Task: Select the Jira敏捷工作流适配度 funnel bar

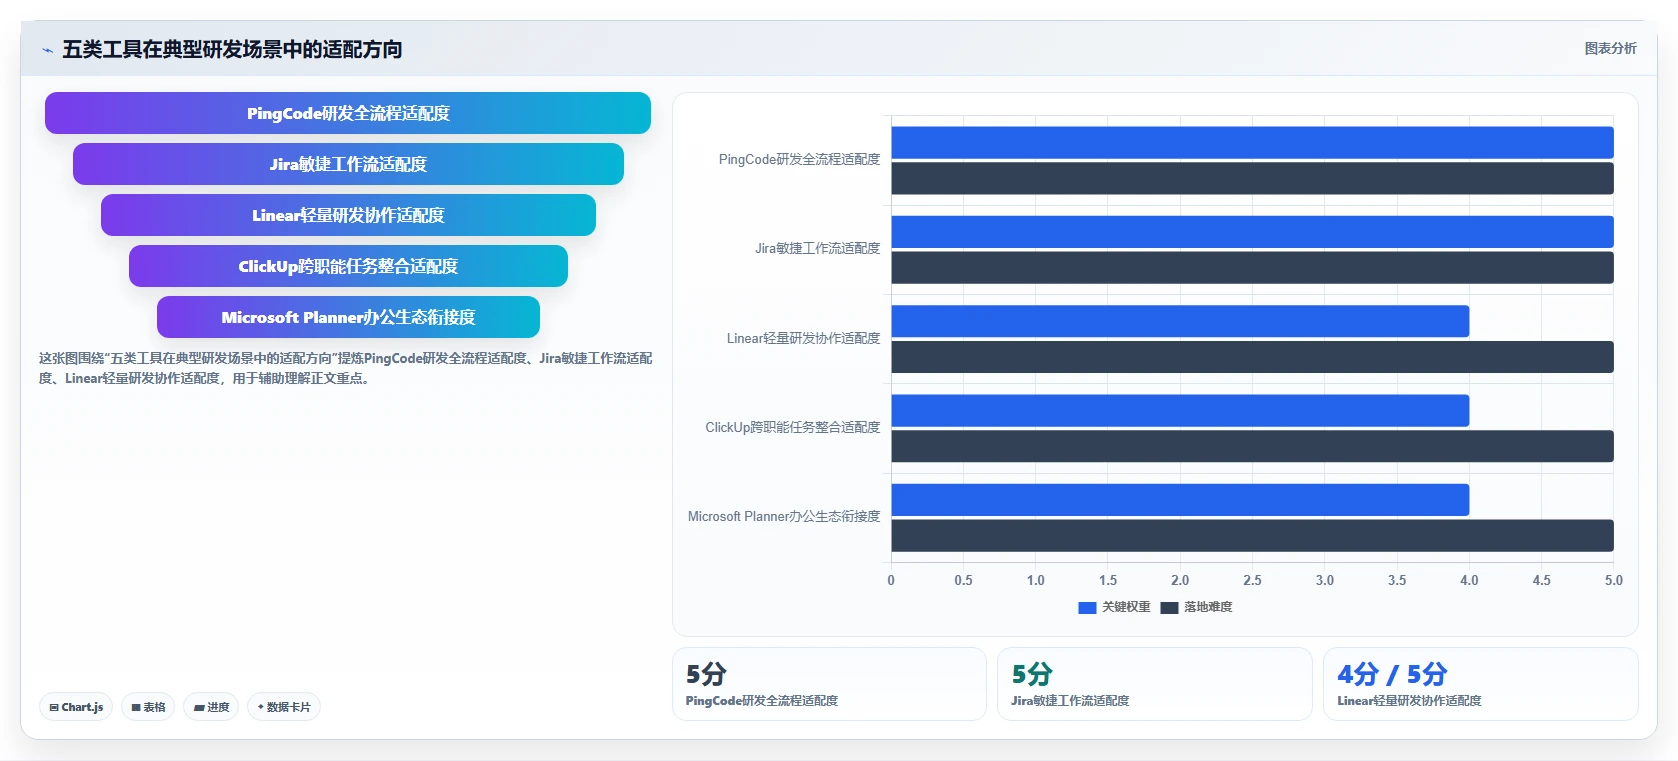Action: click(x=348, y=164)
